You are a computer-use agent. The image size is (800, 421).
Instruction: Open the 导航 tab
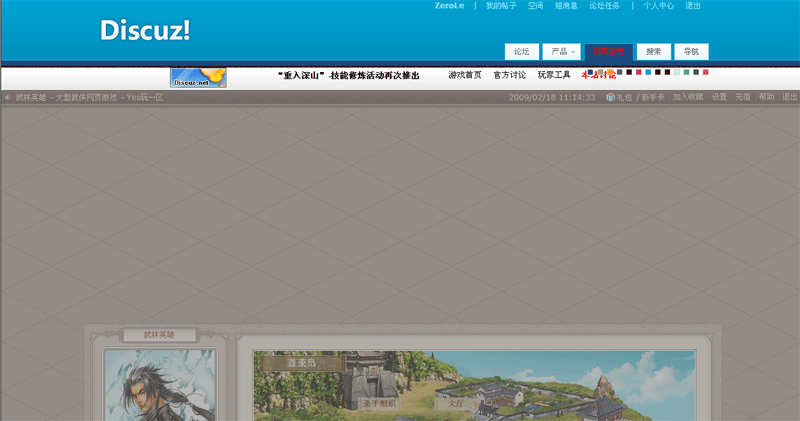(x=691, y=52)
